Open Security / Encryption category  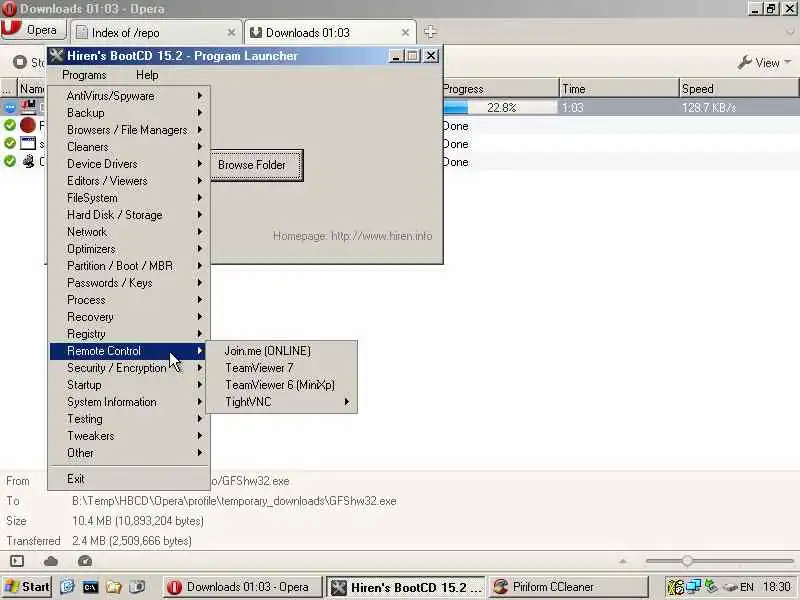click(130, 368)
